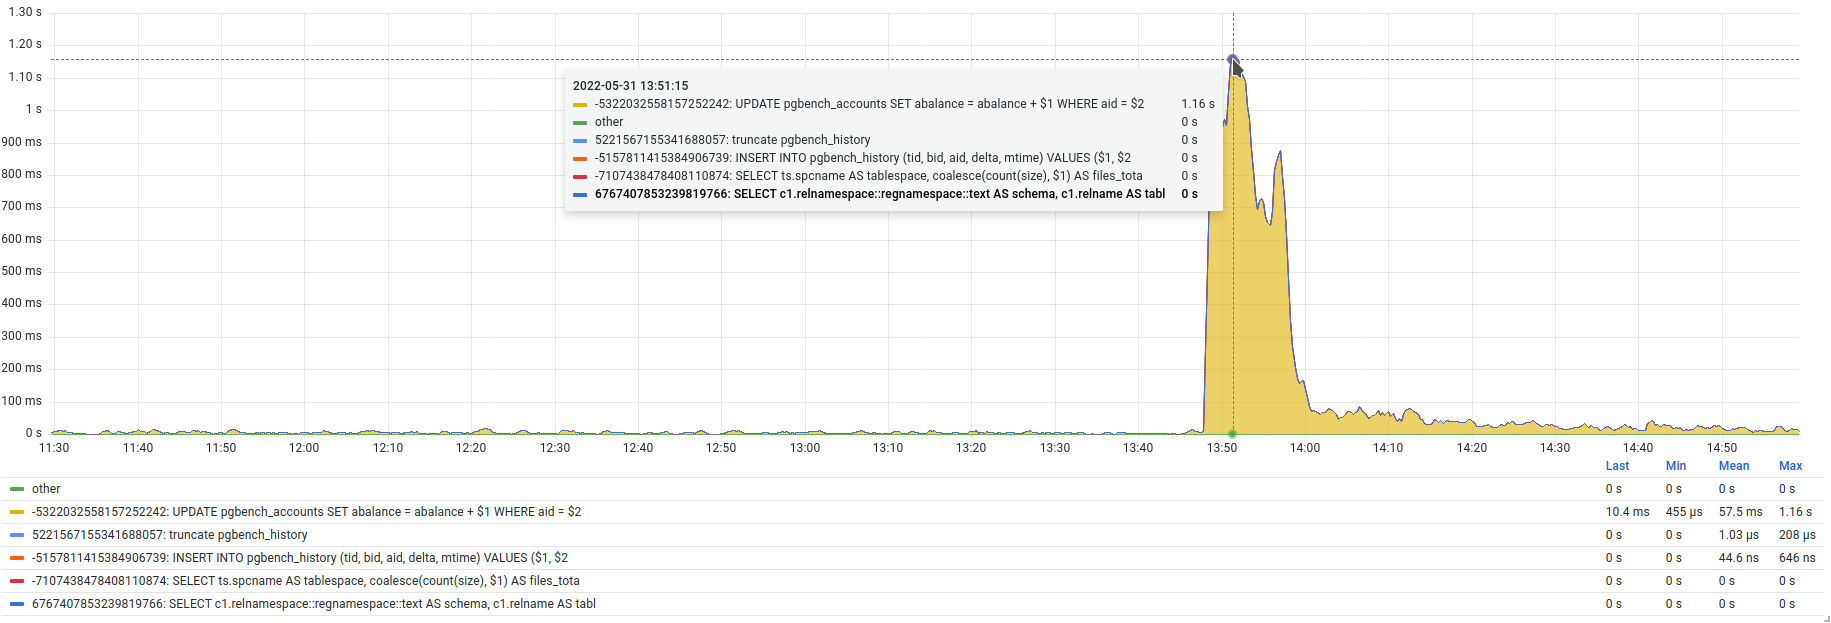Image resolution: width=1831 pixels, height=623 pixels.
Task: Click the 1.03 µs Mean value in the legend
Action: click(x=1738, y=535)
